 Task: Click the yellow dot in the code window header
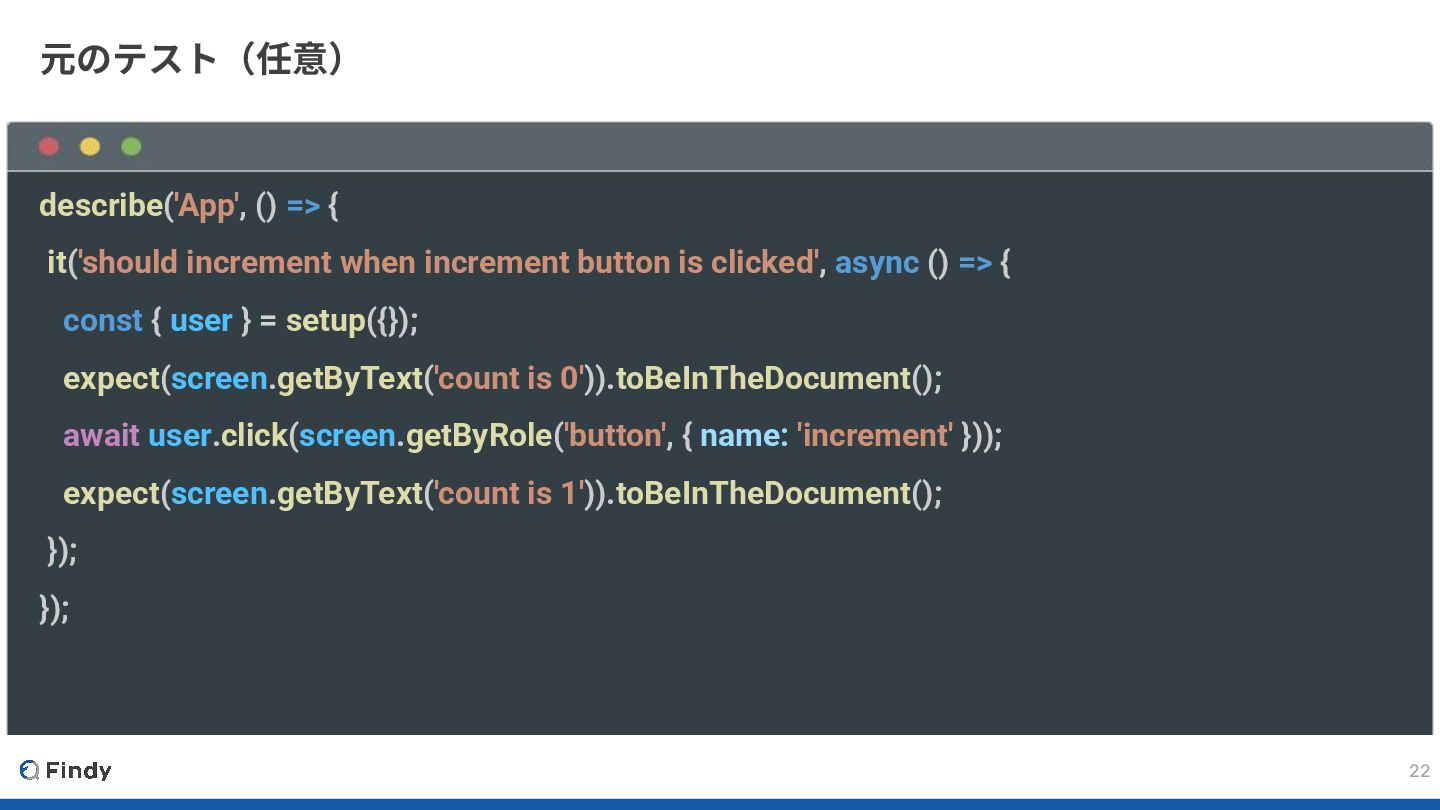click(90, 147)
